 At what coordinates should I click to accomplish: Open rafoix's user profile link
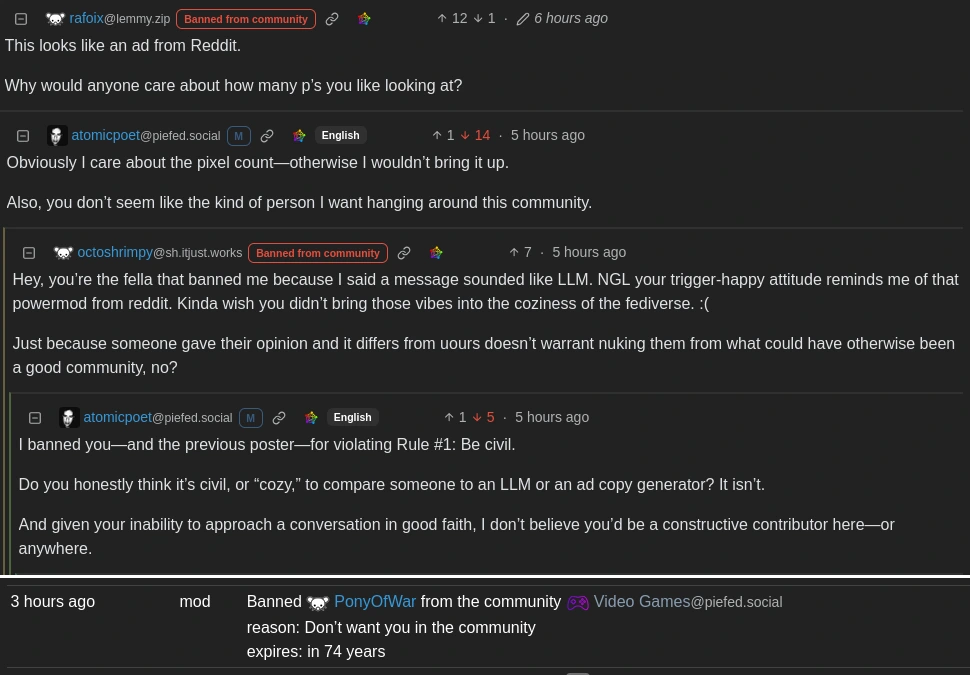pos(86,18)
